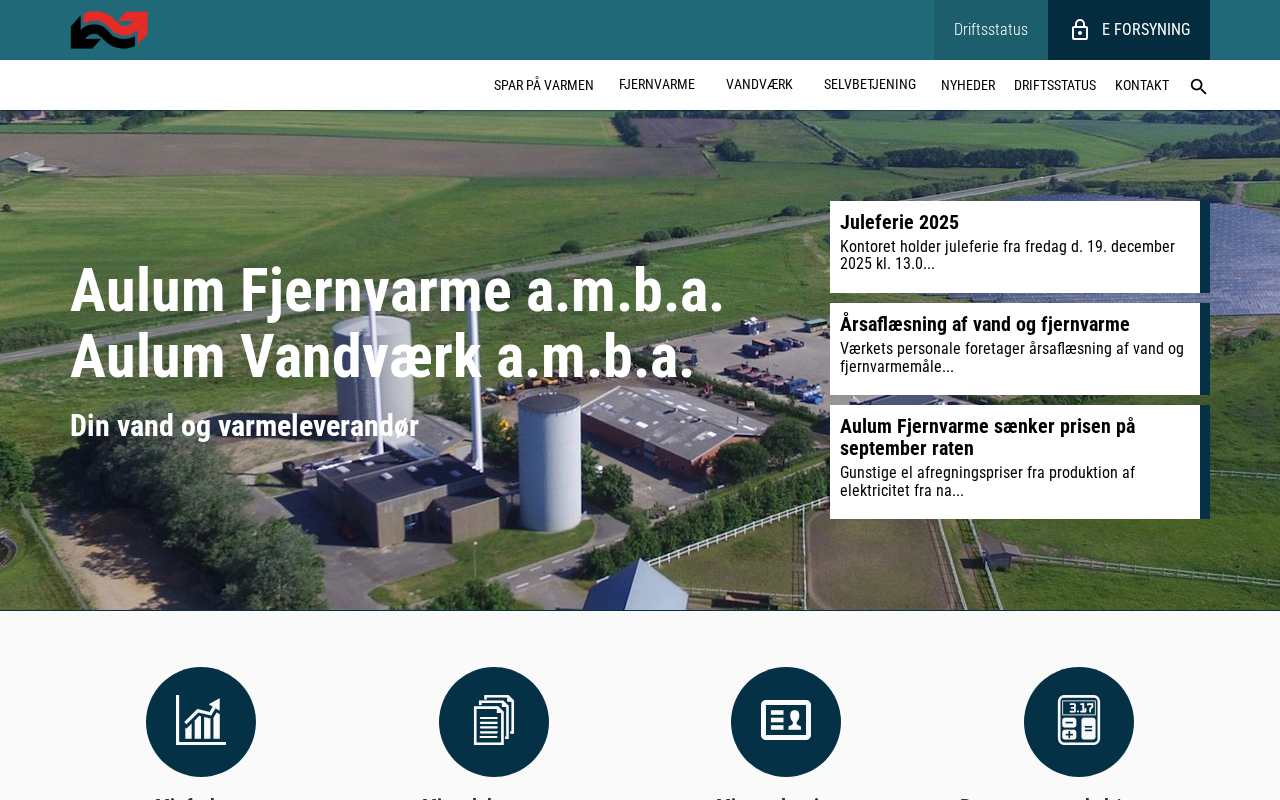Go to the KONTAKT page
1280x800 pixels.
[1142, 86]
